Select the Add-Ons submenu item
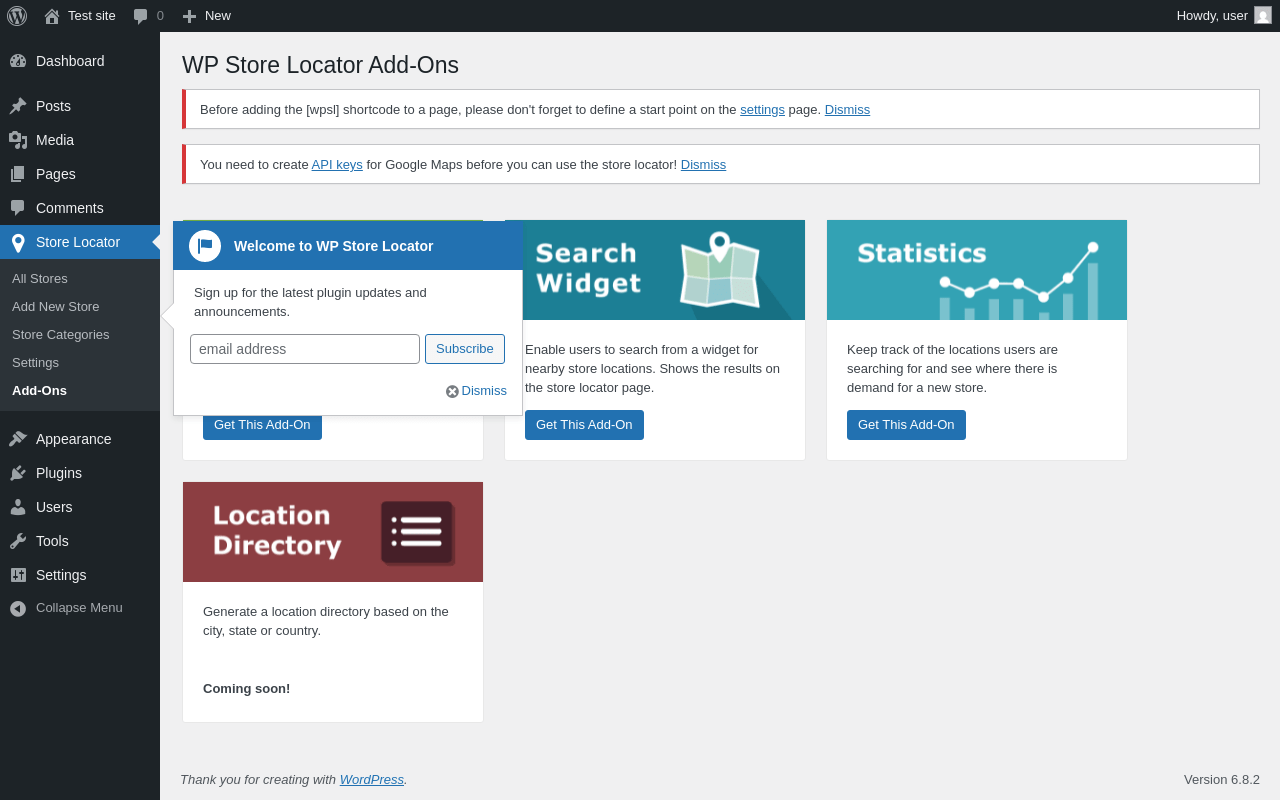 point(39,391)
